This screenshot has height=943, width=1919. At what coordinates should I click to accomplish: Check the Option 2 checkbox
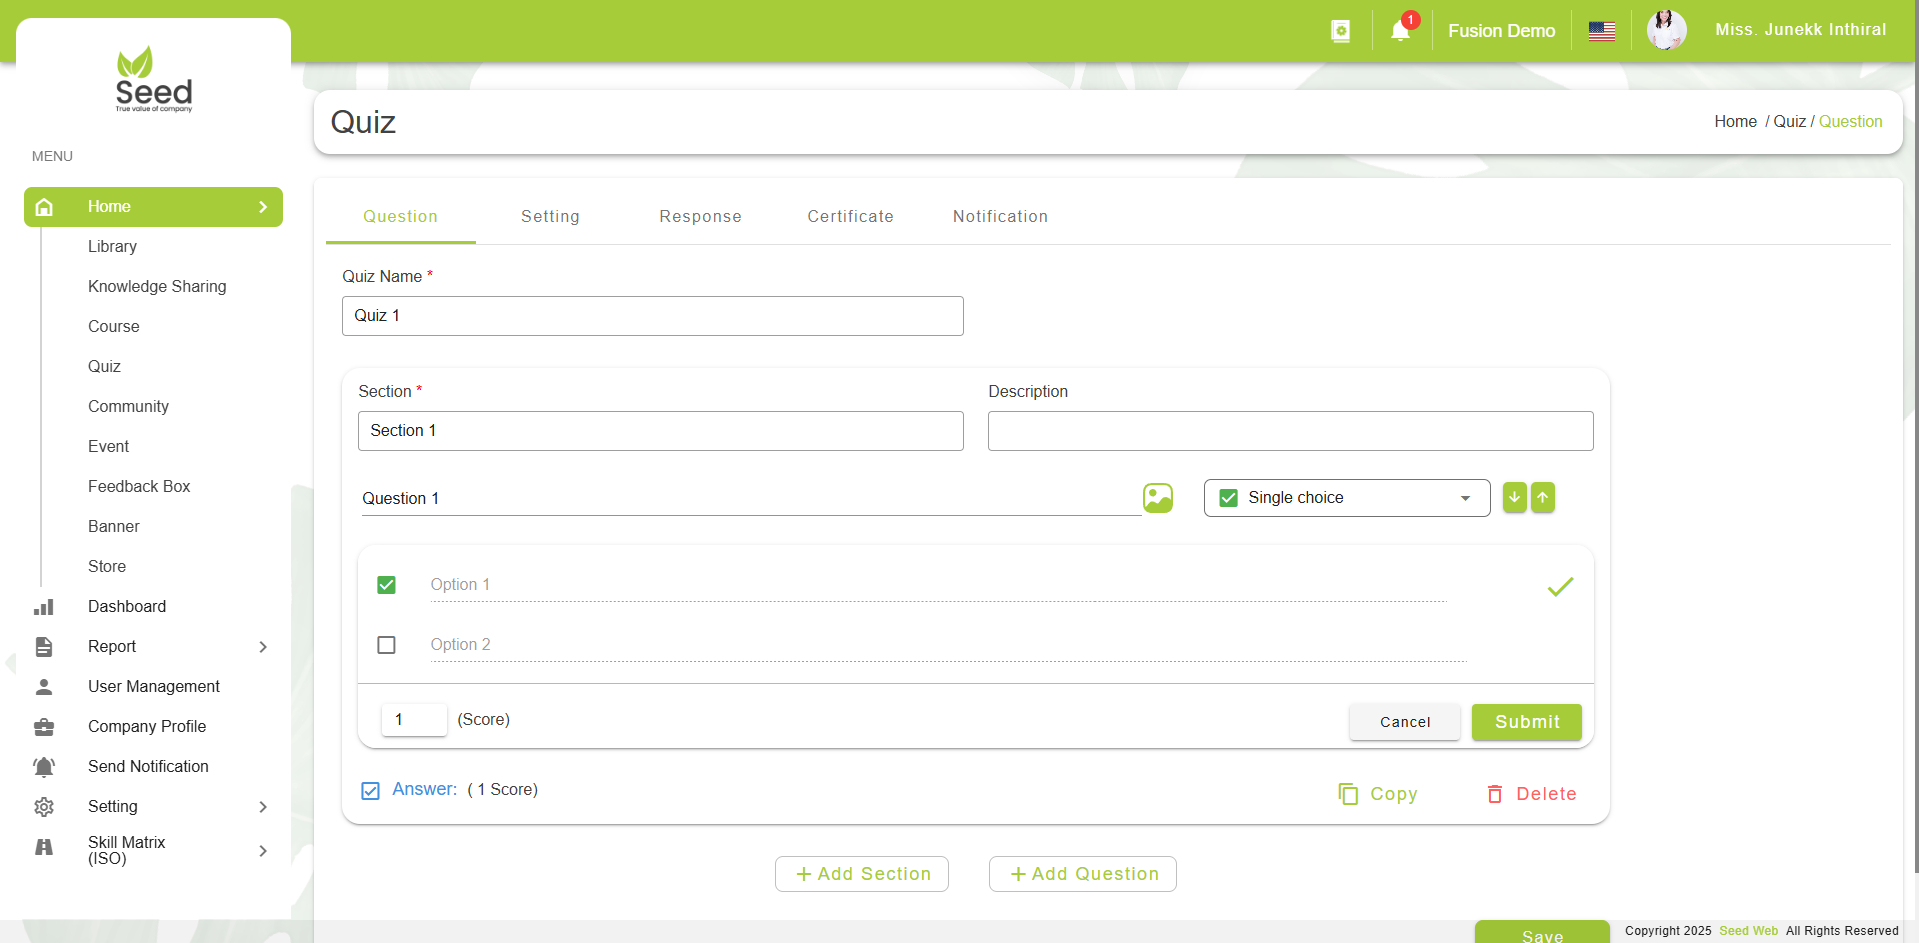click(387, 645)
